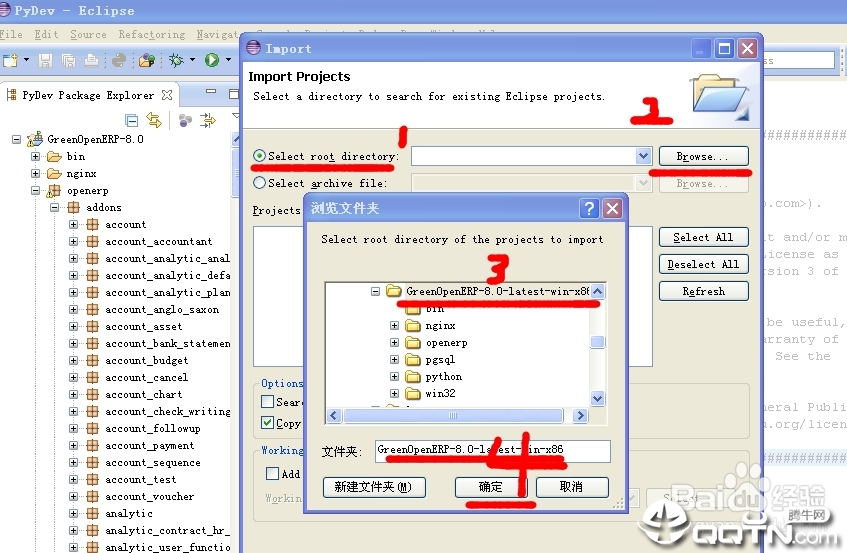
Task: Click the New wizard toolbar icon
Action: point(10,60)
